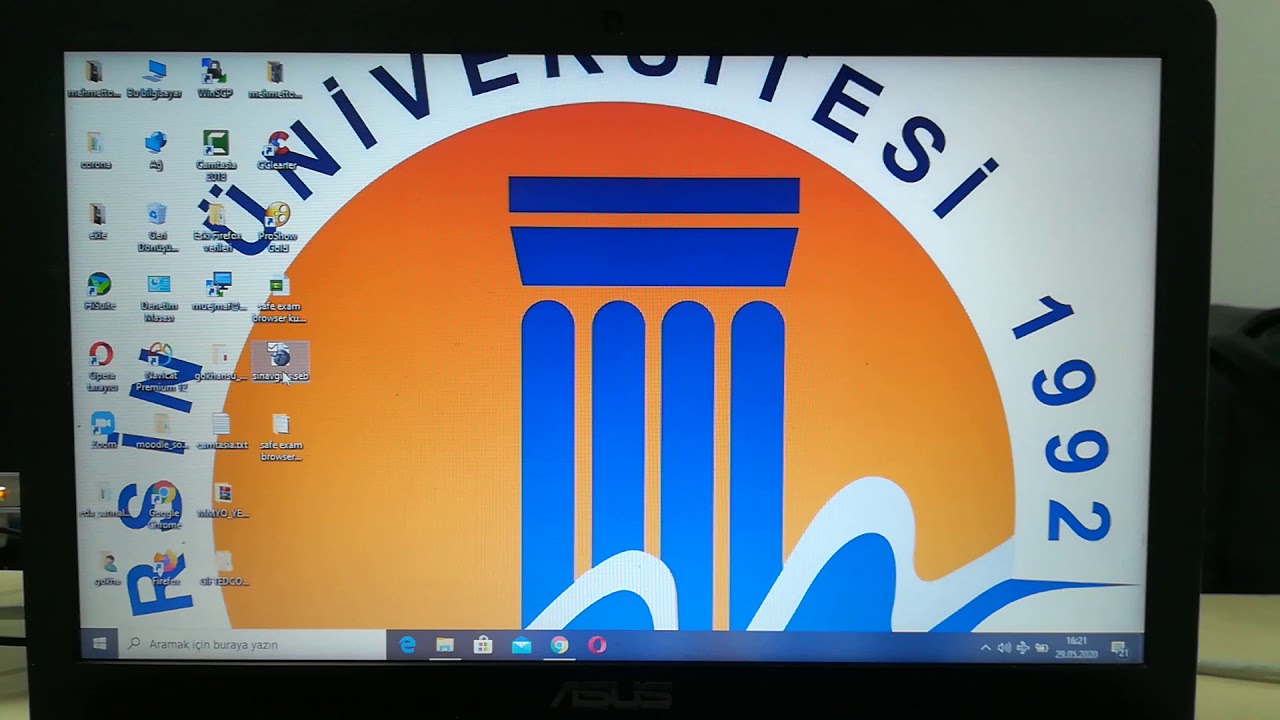1280x720 pixels.
Task: Select the camtasia.txt file
Action: (x=221, y=431)
